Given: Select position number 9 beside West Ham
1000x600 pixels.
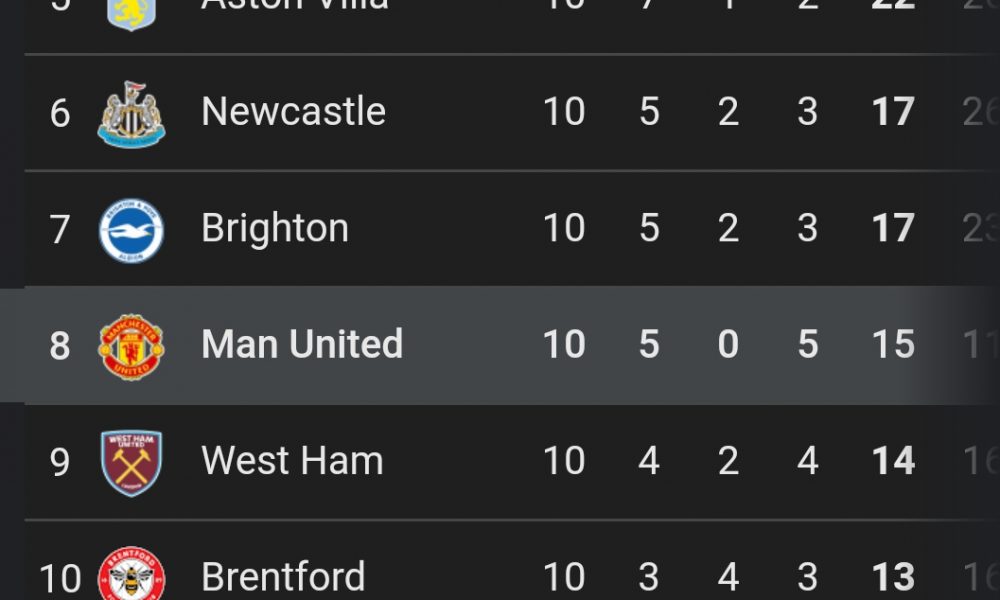Looking at the screenshot, I should [60, 462].
